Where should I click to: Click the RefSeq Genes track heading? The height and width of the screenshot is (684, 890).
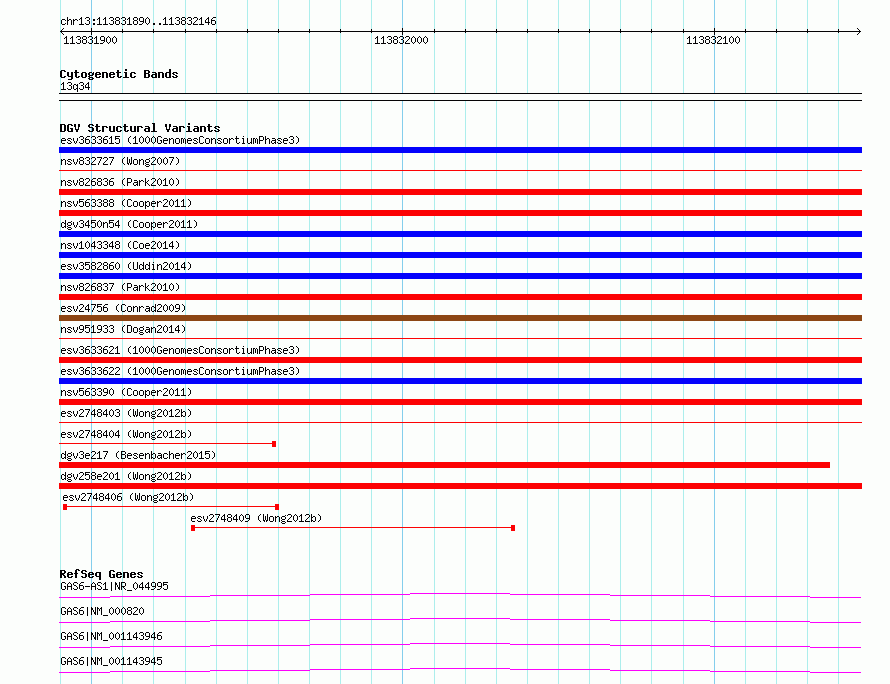point(101,574)
